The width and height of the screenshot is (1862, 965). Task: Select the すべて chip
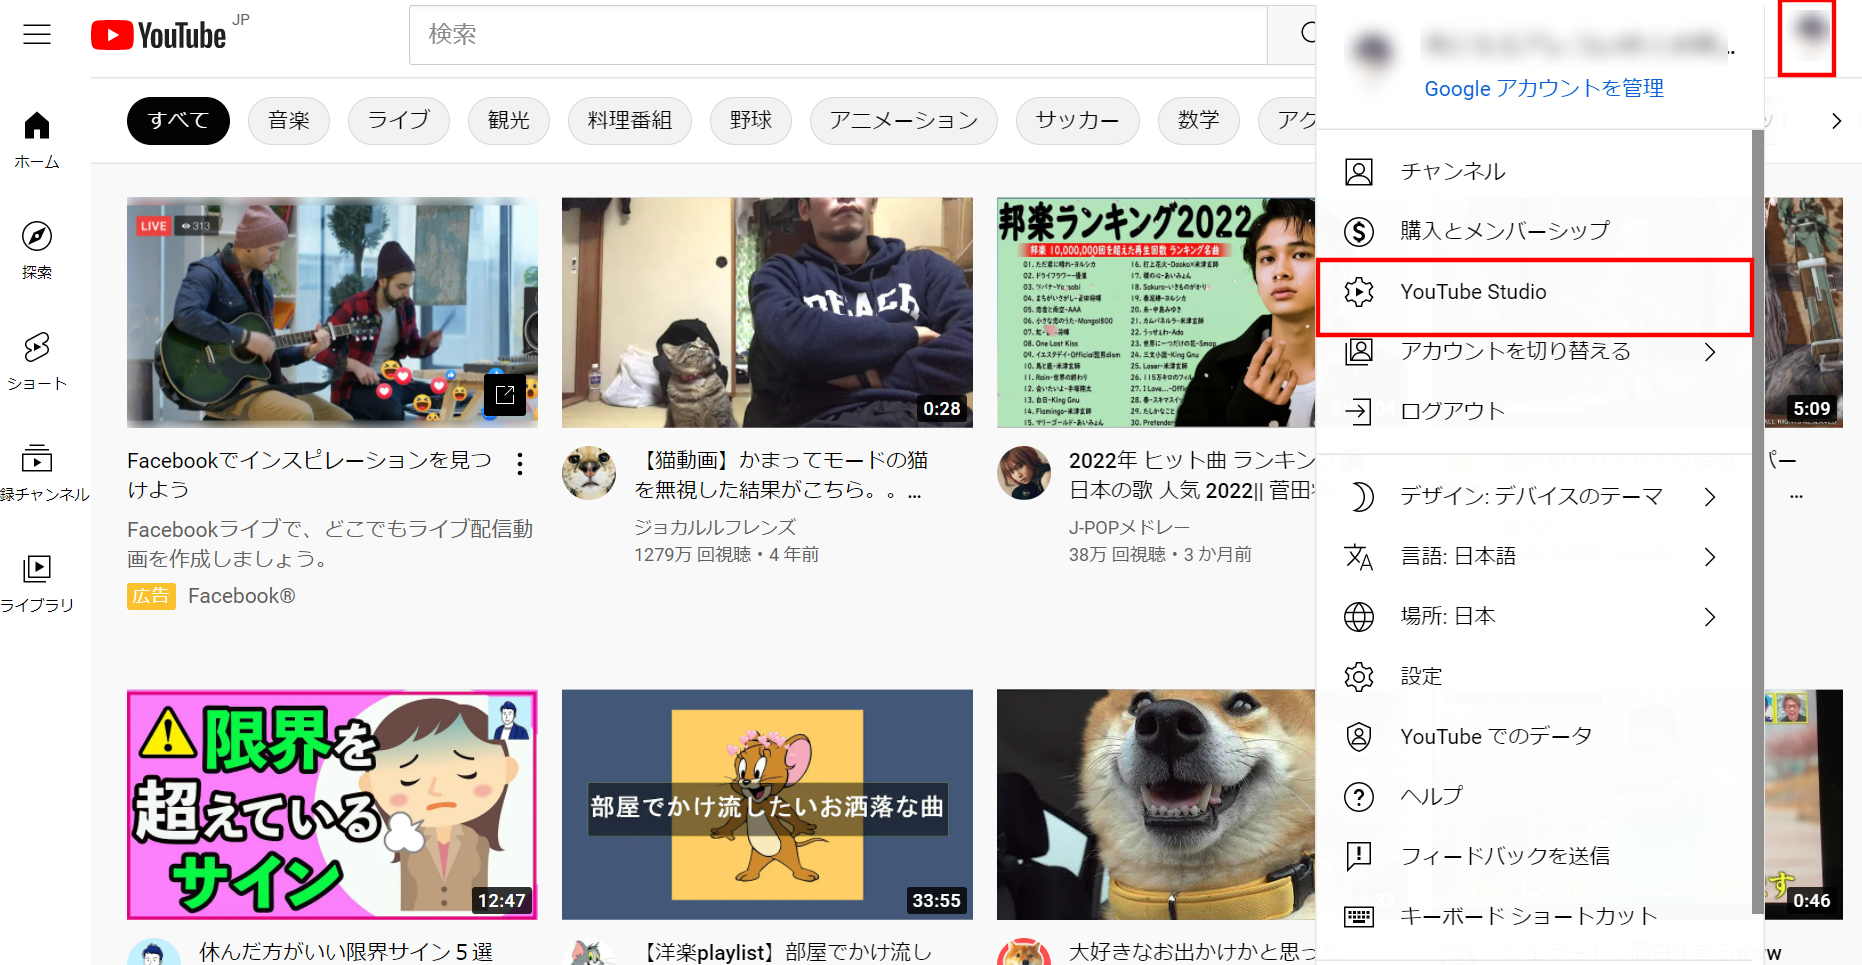(178, 121)
